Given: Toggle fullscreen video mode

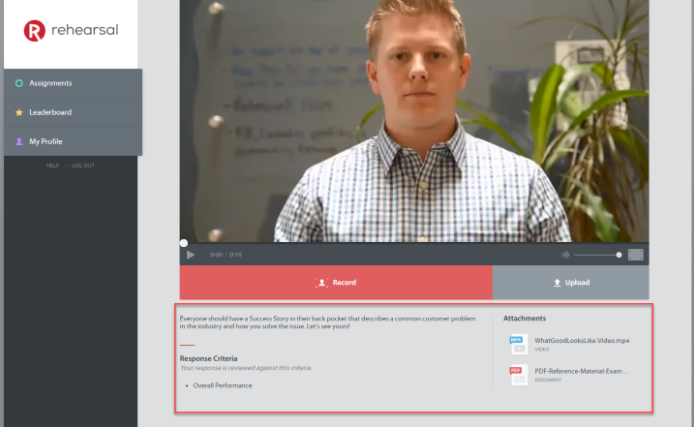Looking at the screenshot, I should [636, 255].
